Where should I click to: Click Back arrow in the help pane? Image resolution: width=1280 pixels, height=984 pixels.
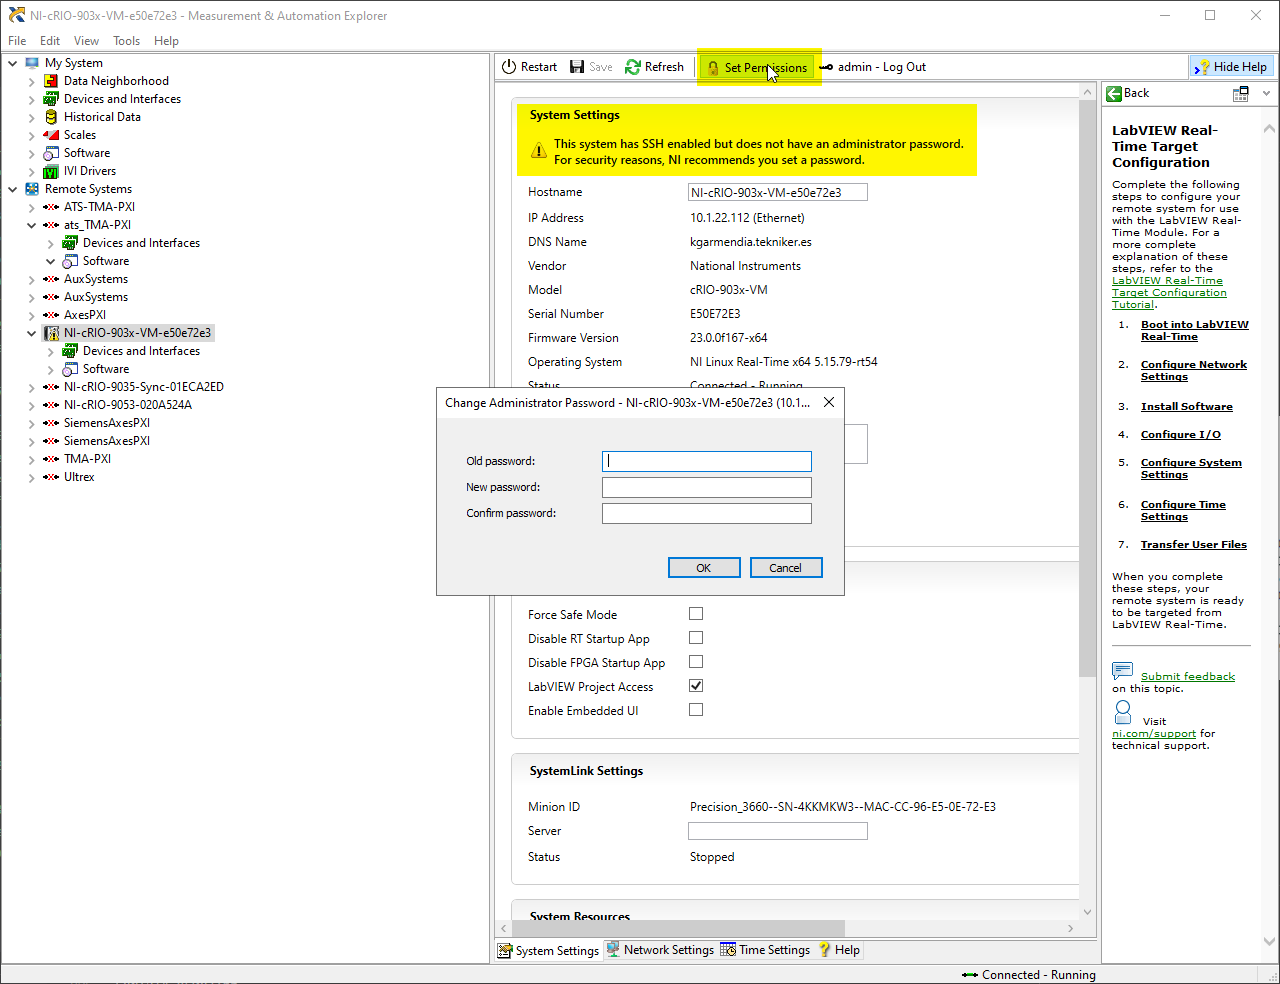click(1114, 93)
